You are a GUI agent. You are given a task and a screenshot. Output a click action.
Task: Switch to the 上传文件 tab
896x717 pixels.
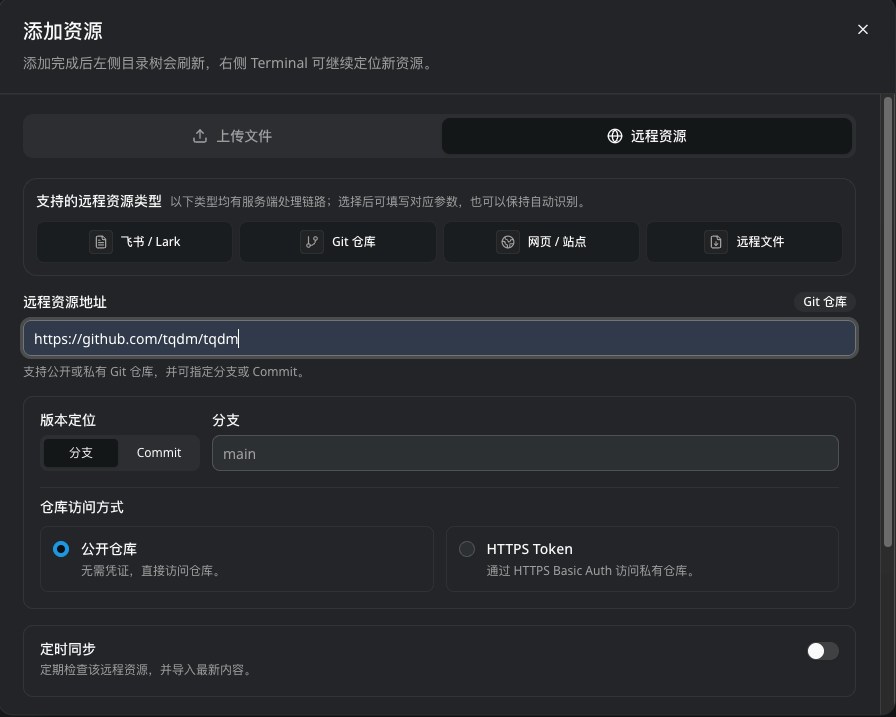click(233, 136)
